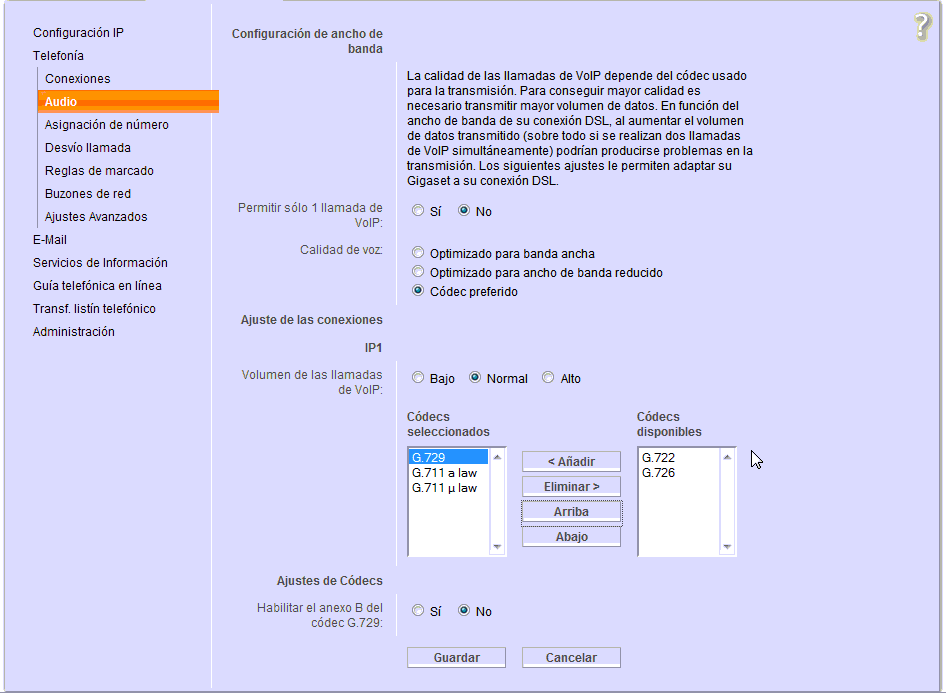Viewport: 946px width, 695px height.
Task: Move codec up with 'Arriba' button
Action: click(x=571, y=512)
